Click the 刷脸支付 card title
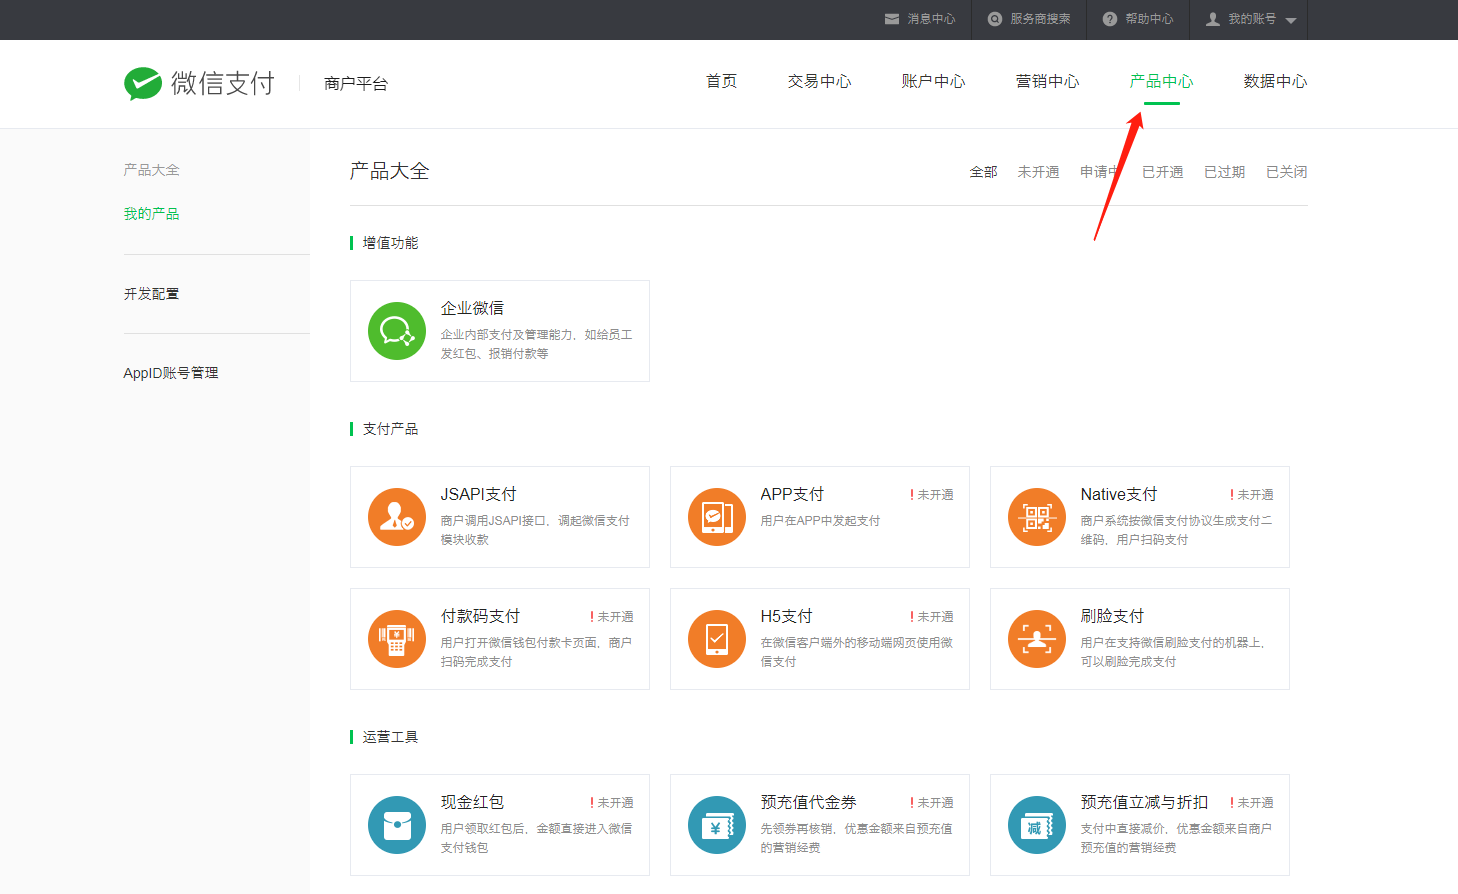This screenshot has width=1458, height=894. tap(1112, 616)
